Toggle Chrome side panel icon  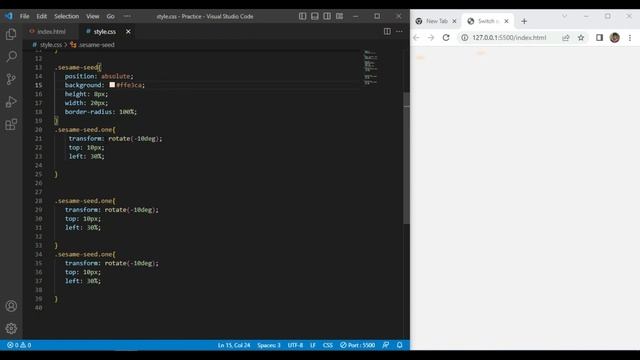(x=599, y=38)
